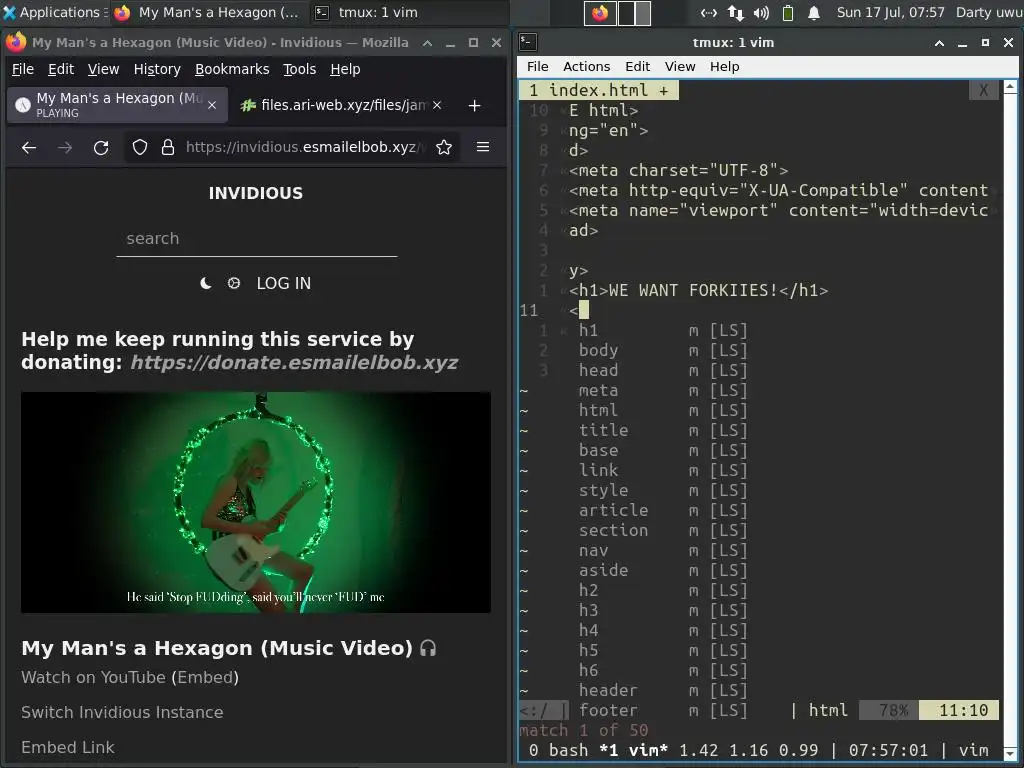Click the headphones audio-only icon
The width and height of the screenshot is (1024, 768).
coord(428,648)
